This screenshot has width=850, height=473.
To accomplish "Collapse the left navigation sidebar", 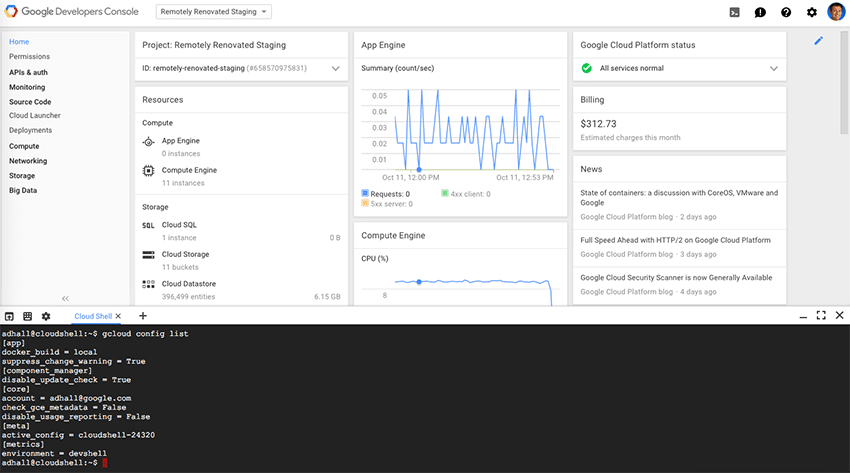I will point(65,298).
